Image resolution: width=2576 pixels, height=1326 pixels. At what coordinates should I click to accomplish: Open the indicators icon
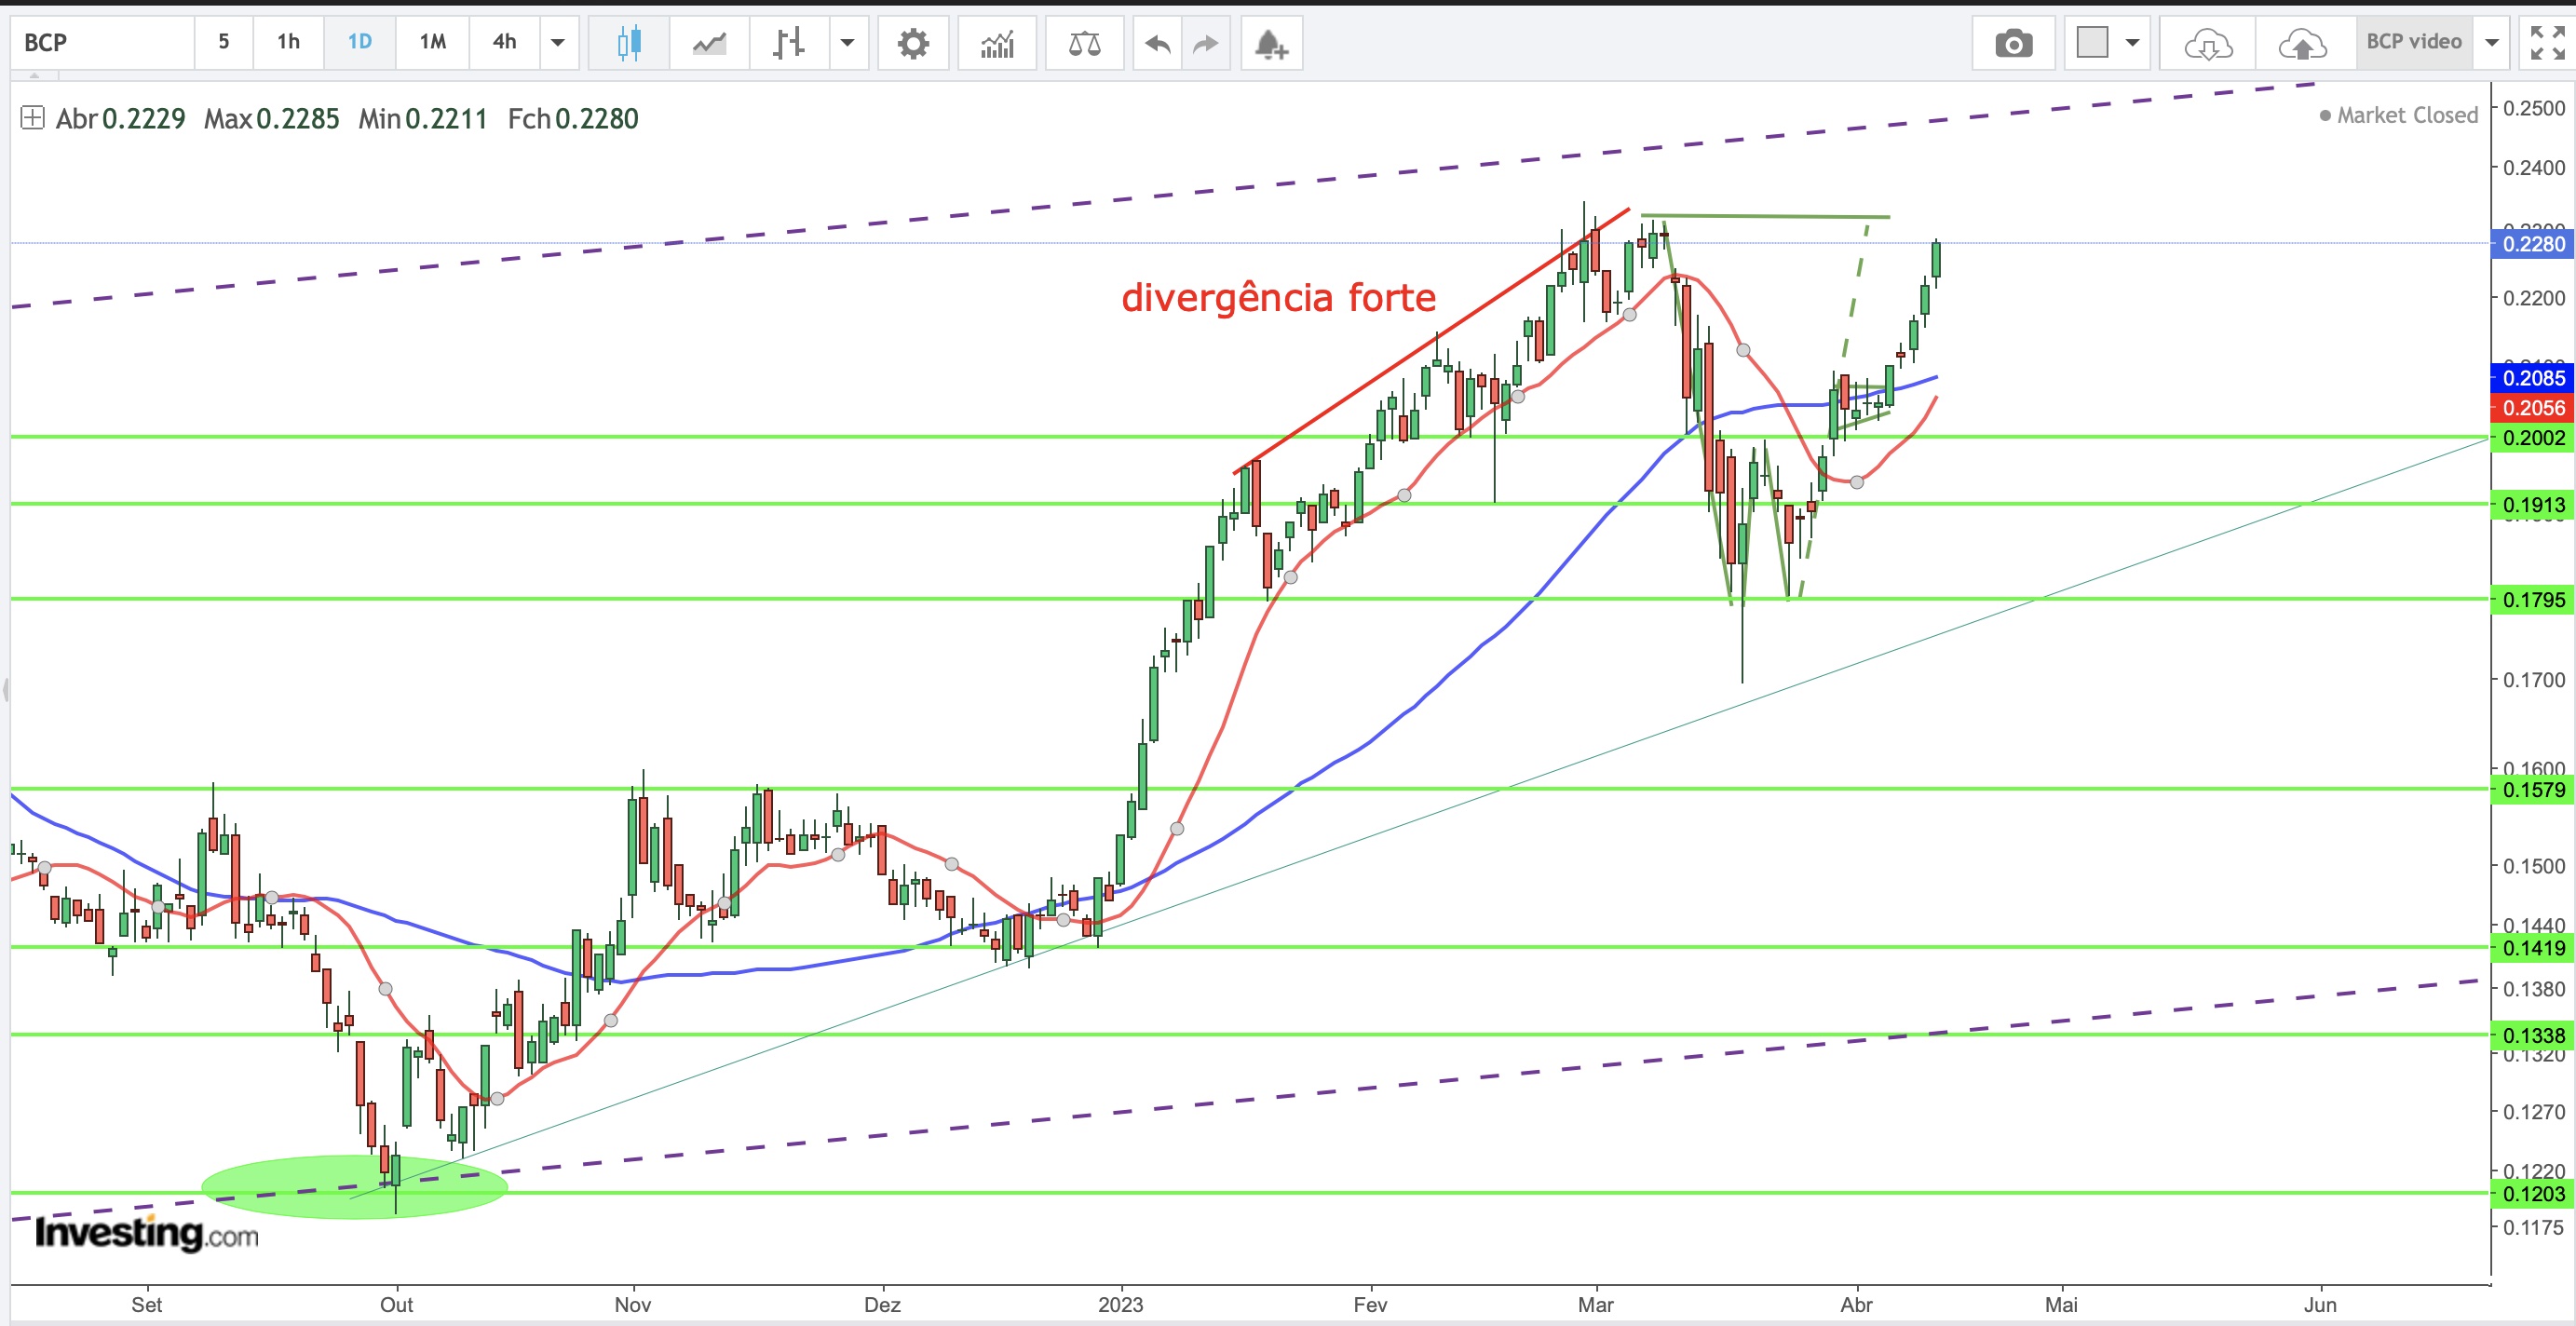pyautogui.click(x=997, y=43)
